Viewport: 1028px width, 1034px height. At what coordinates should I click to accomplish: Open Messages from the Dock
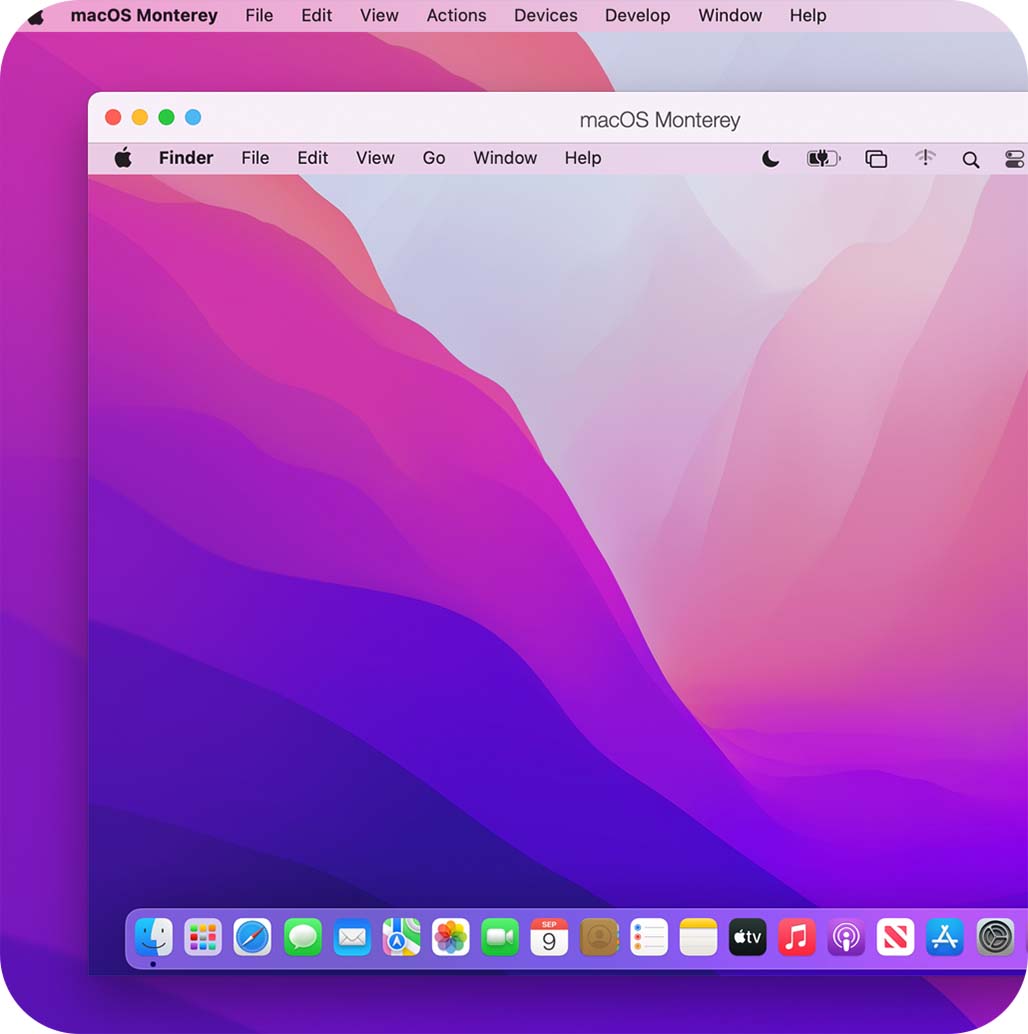302,937
